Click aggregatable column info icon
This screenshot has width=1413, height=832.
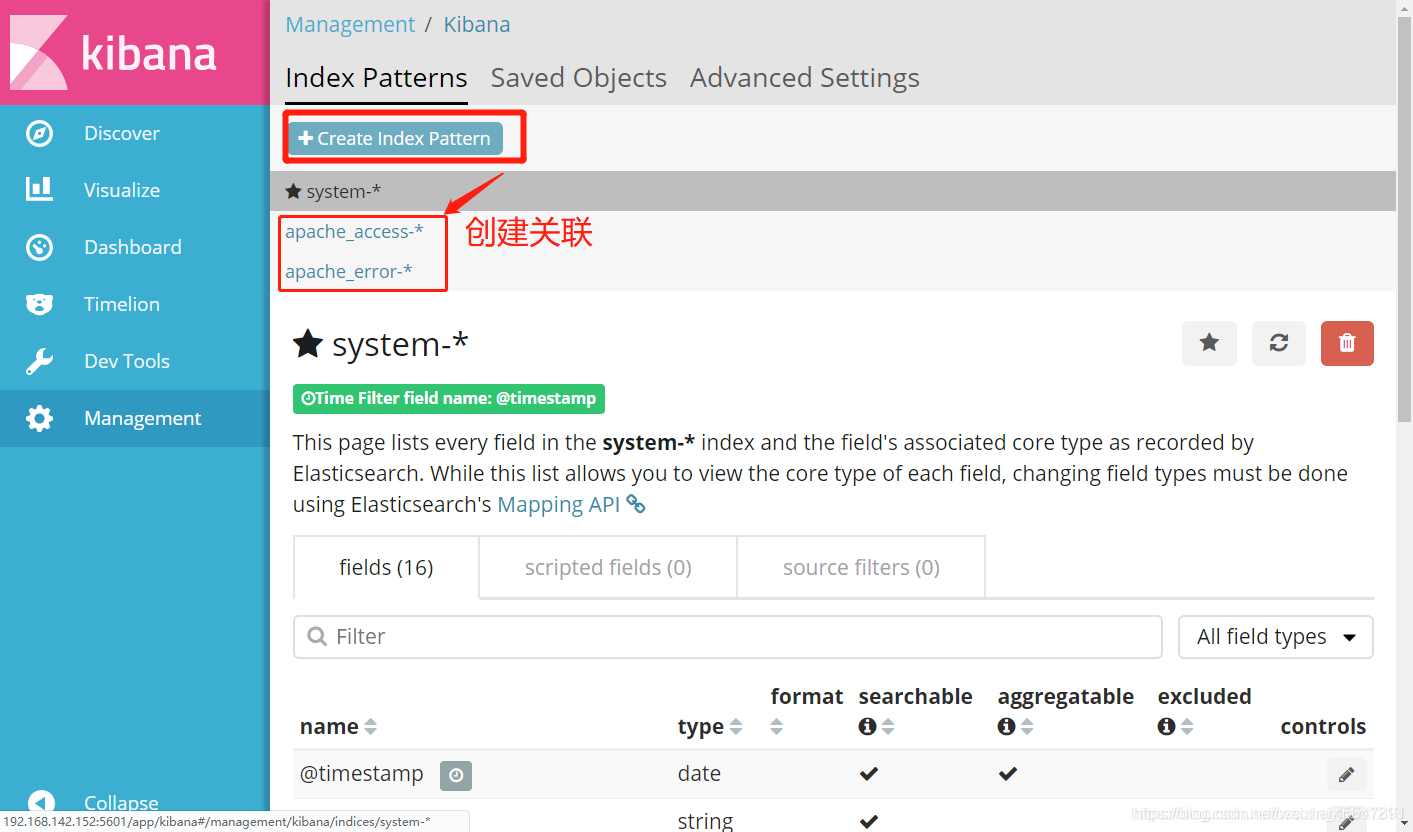point(1006,727)
